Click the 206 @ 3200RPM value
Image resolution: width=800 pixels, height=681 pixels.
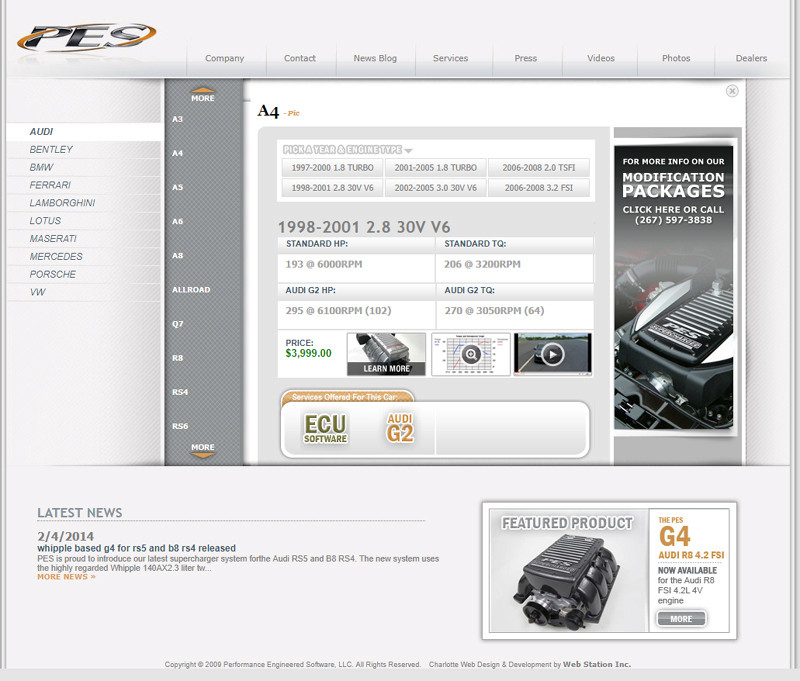482,264
